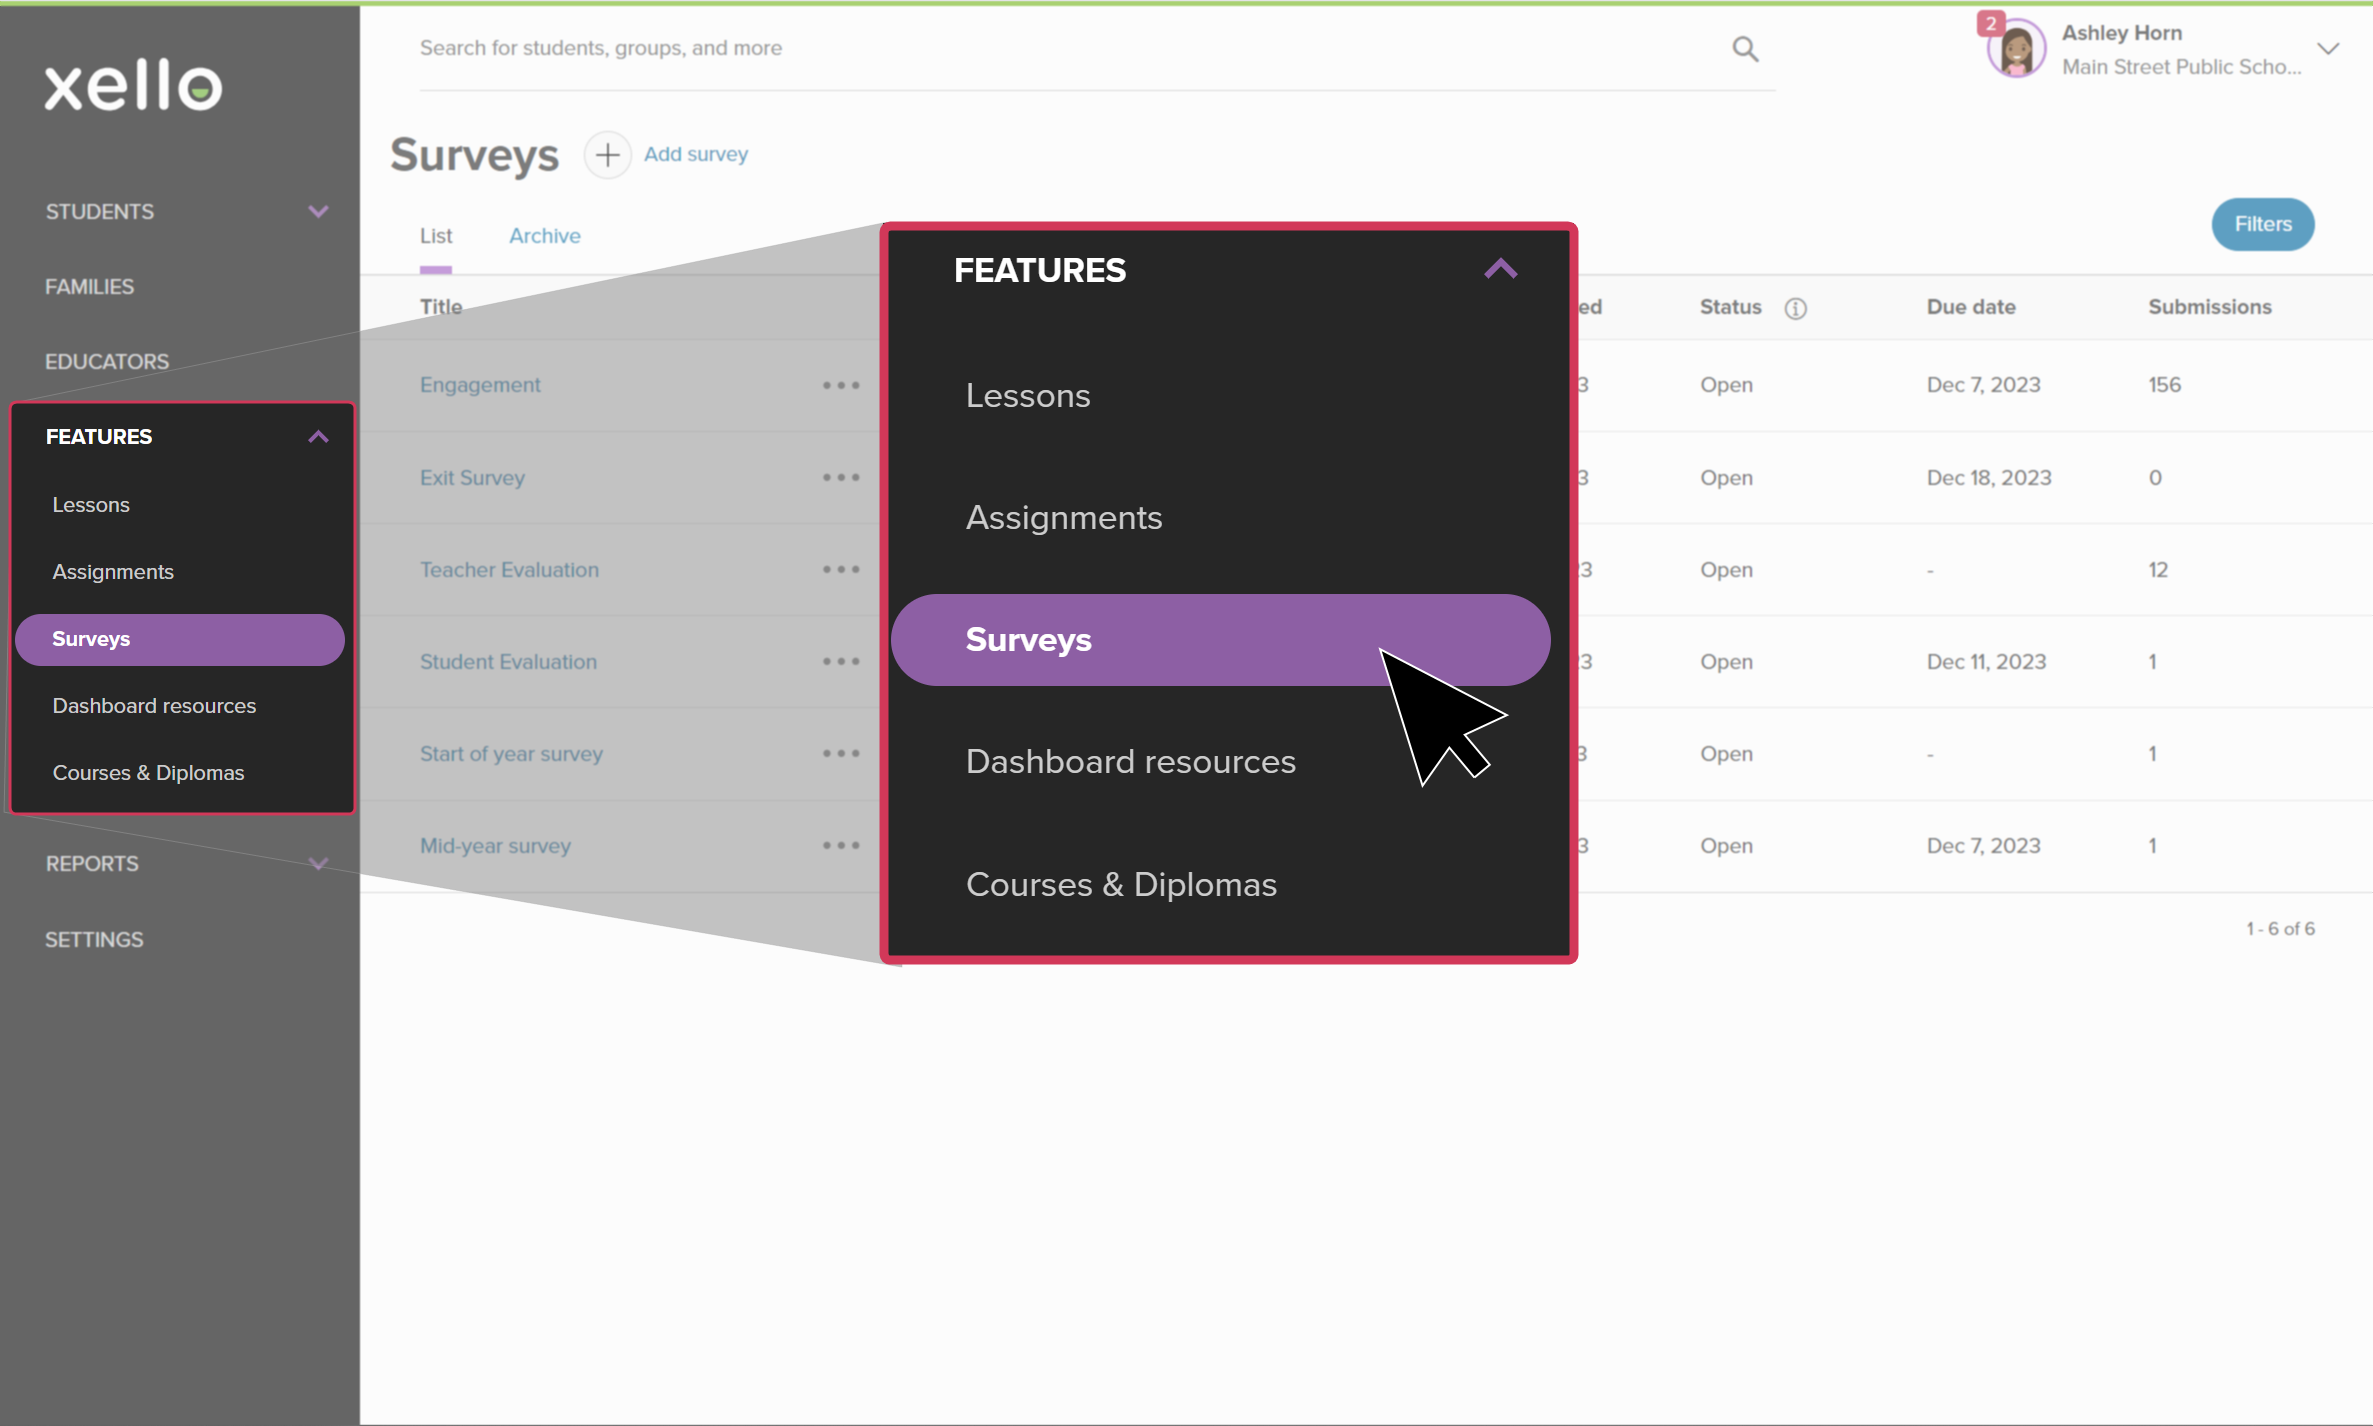2373x1426 pixels.
Task: Switch to the List tab
Action: coord(436,236)
